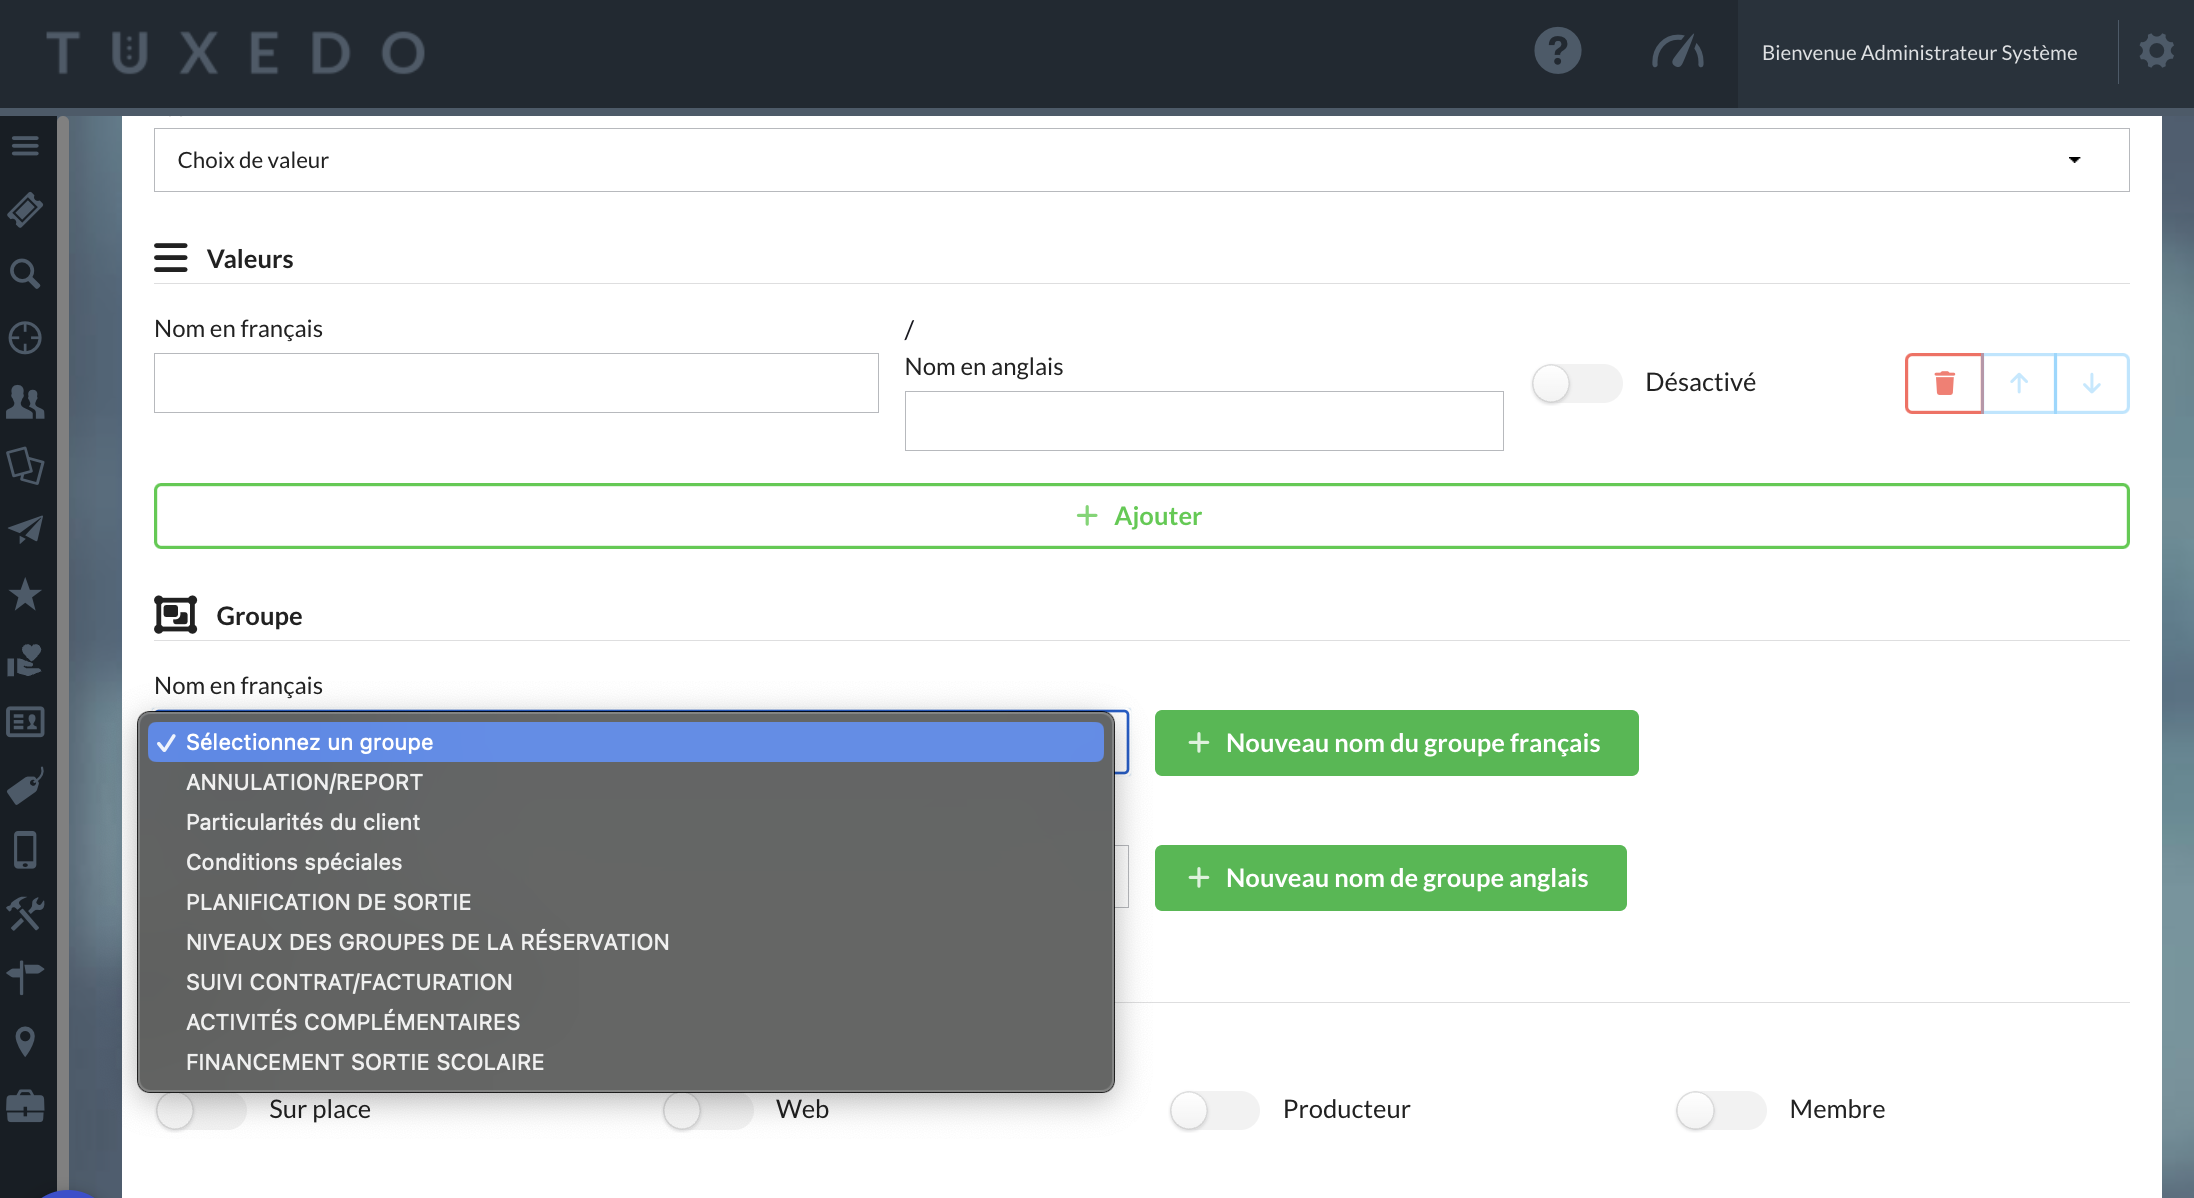The width and height of the screenshot is (2194, 1198).
Task: Open the dashboard gauge icon
Action: pos(1677,51)
